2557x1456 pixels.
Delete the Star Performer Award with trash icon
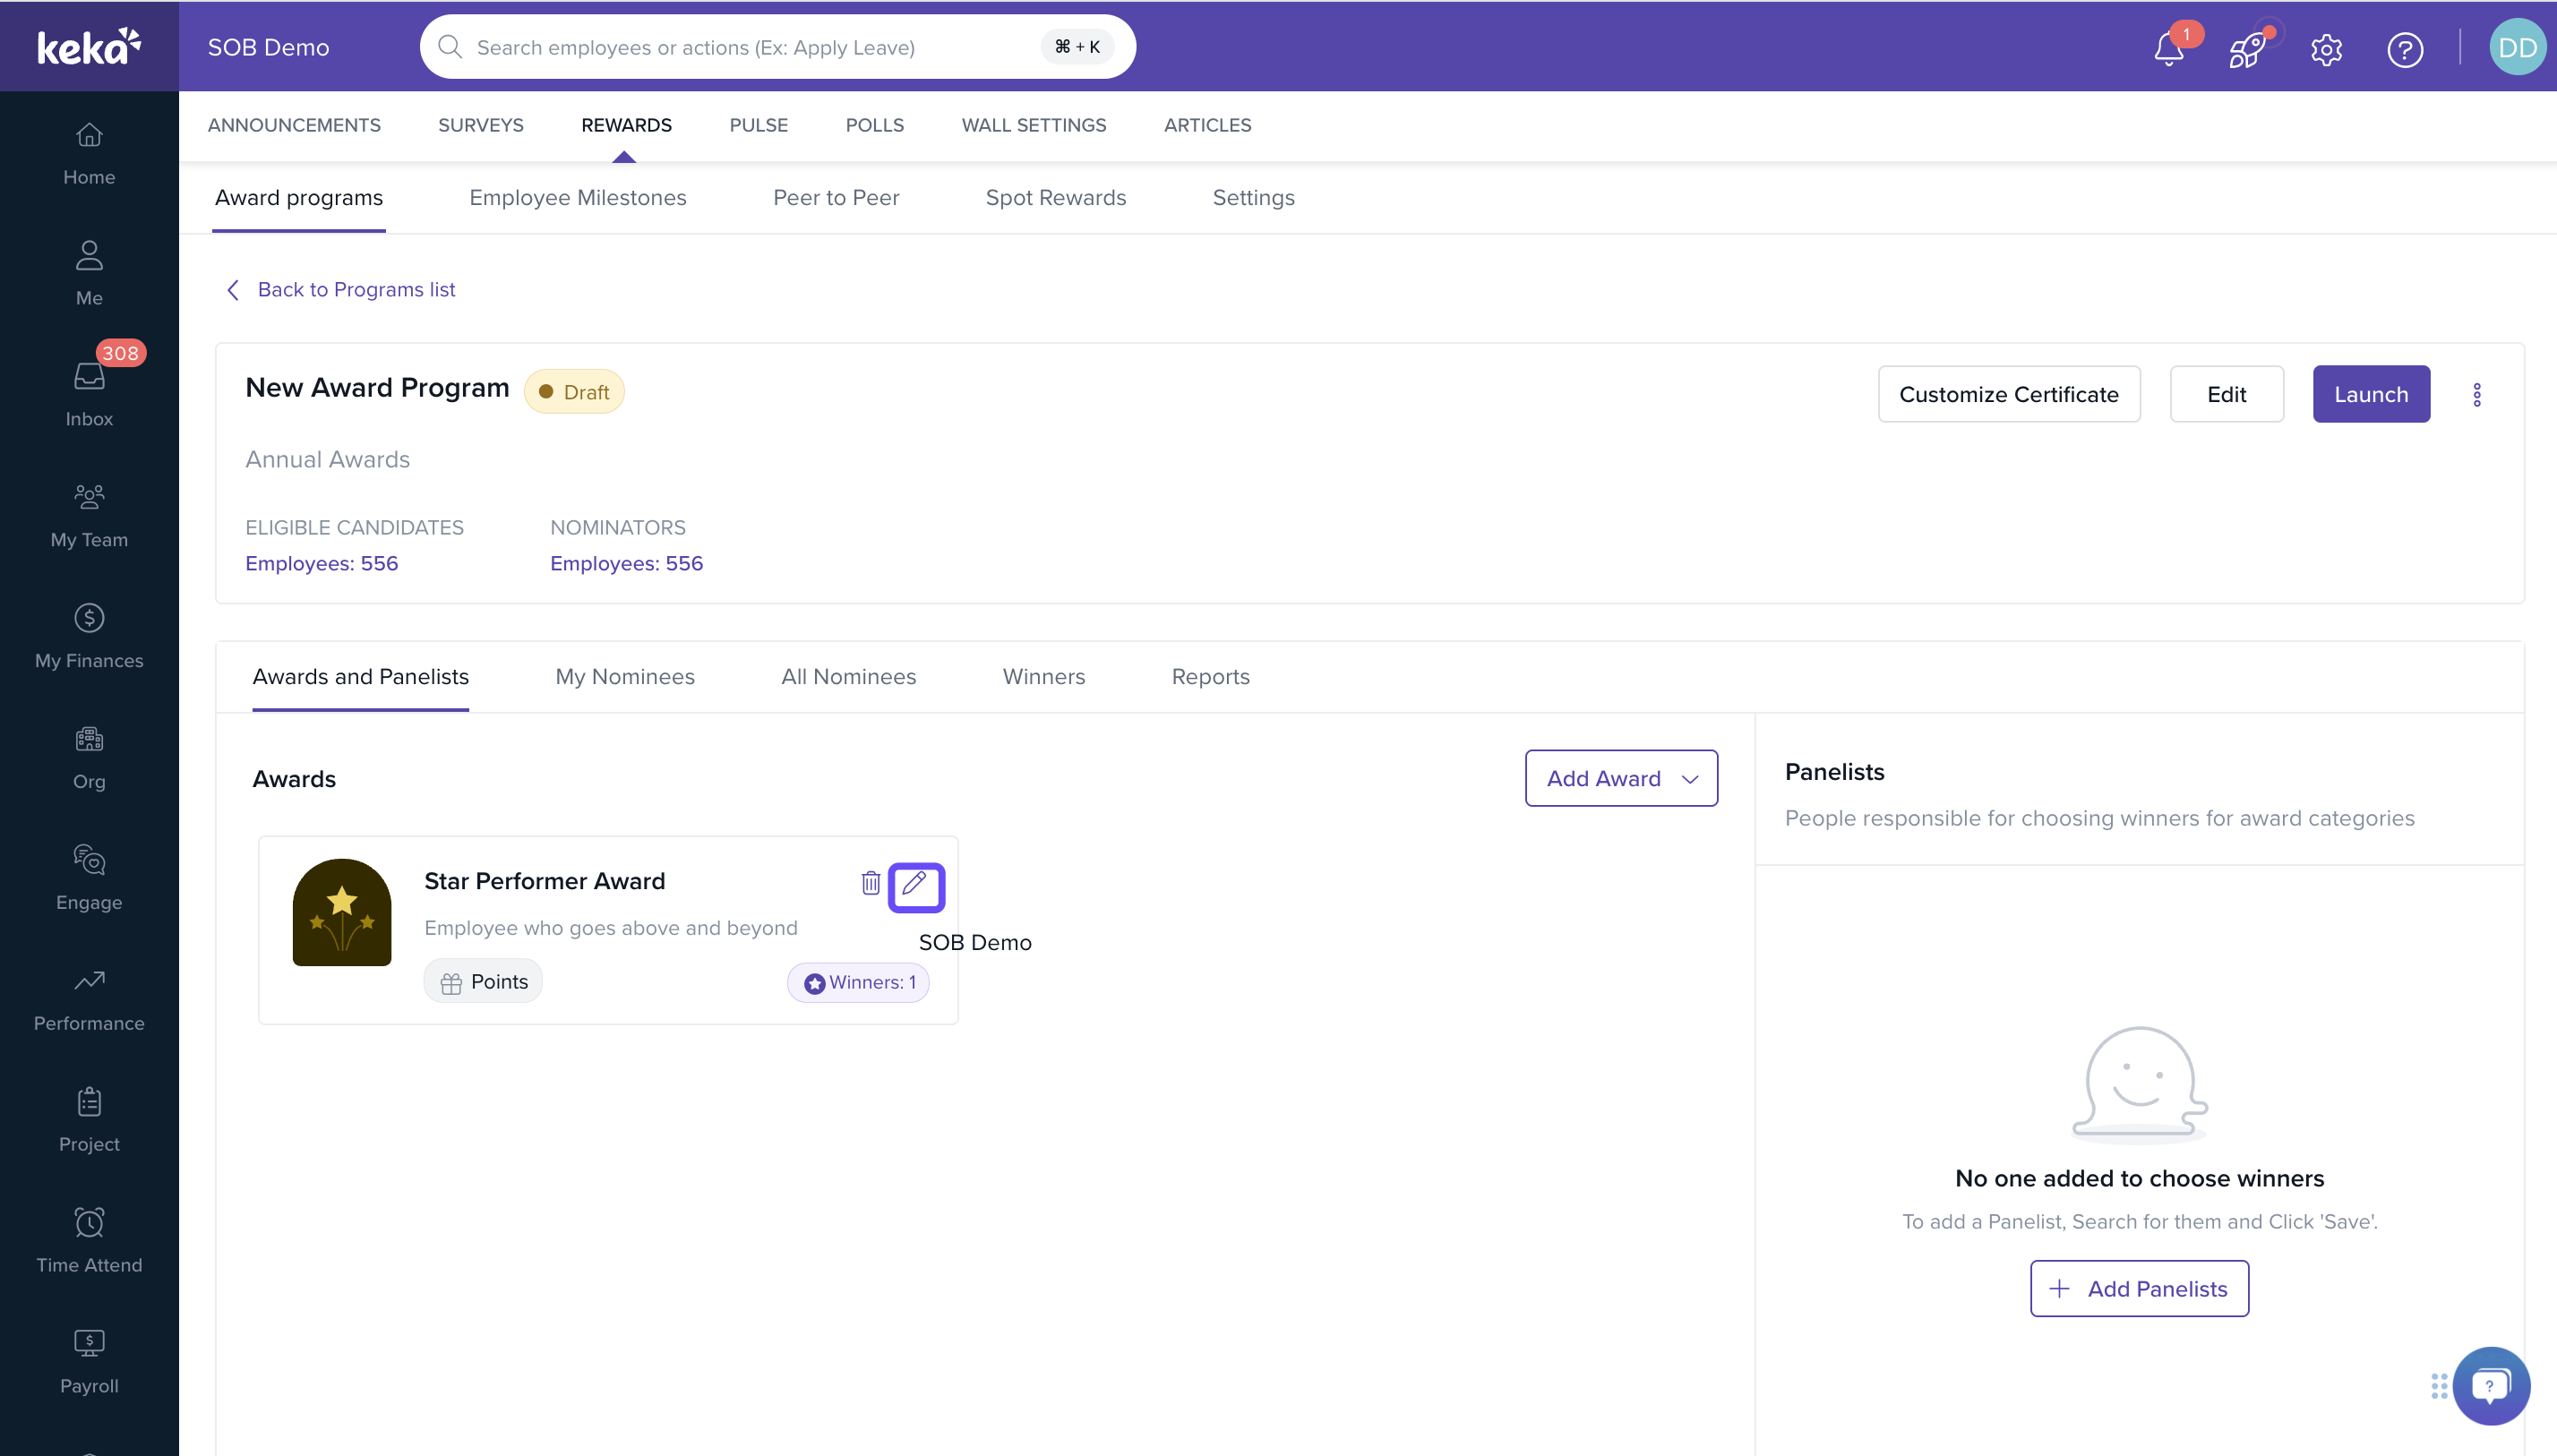[x=870, y=883]
